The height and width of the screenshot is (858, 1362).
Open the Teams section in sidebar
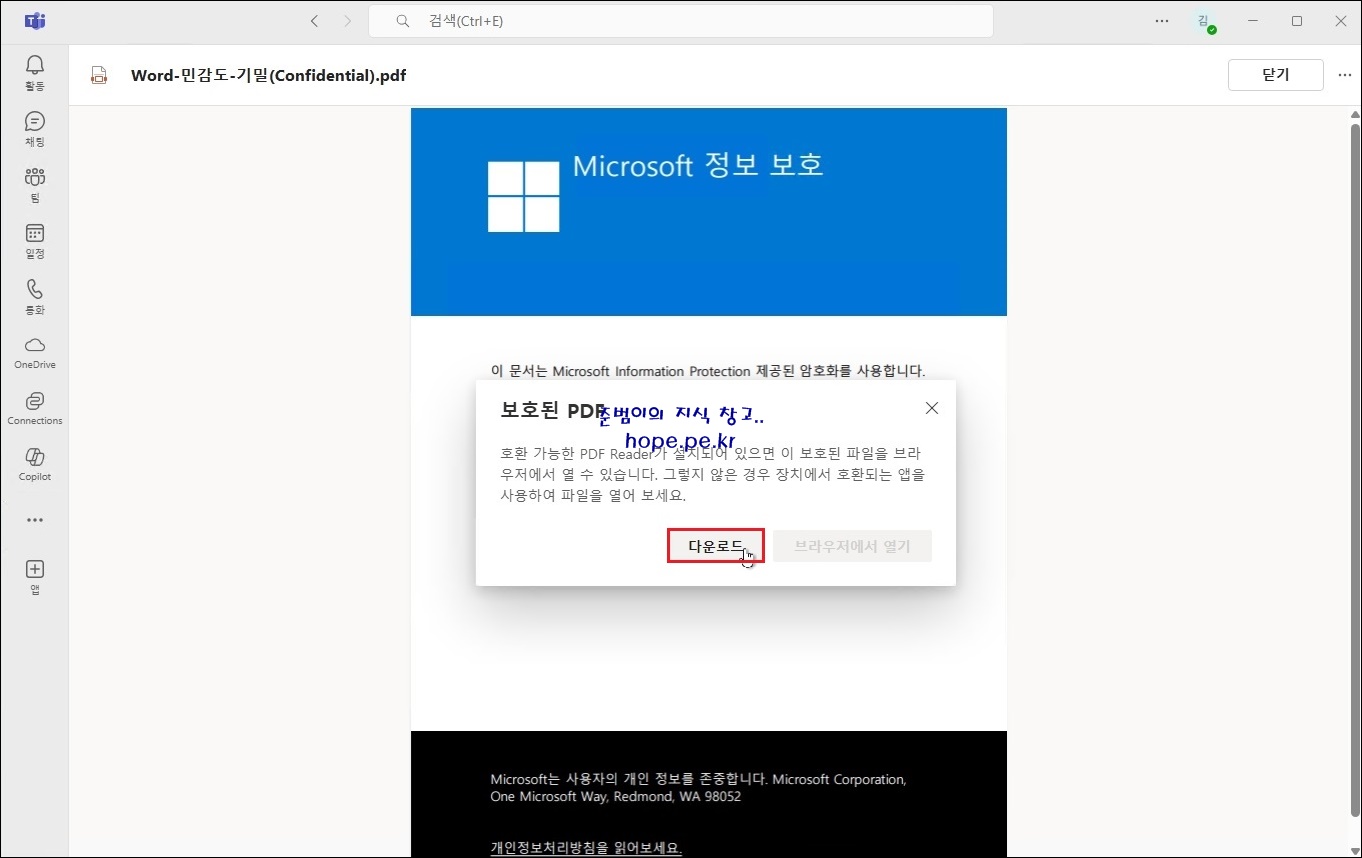coord(35,185)
